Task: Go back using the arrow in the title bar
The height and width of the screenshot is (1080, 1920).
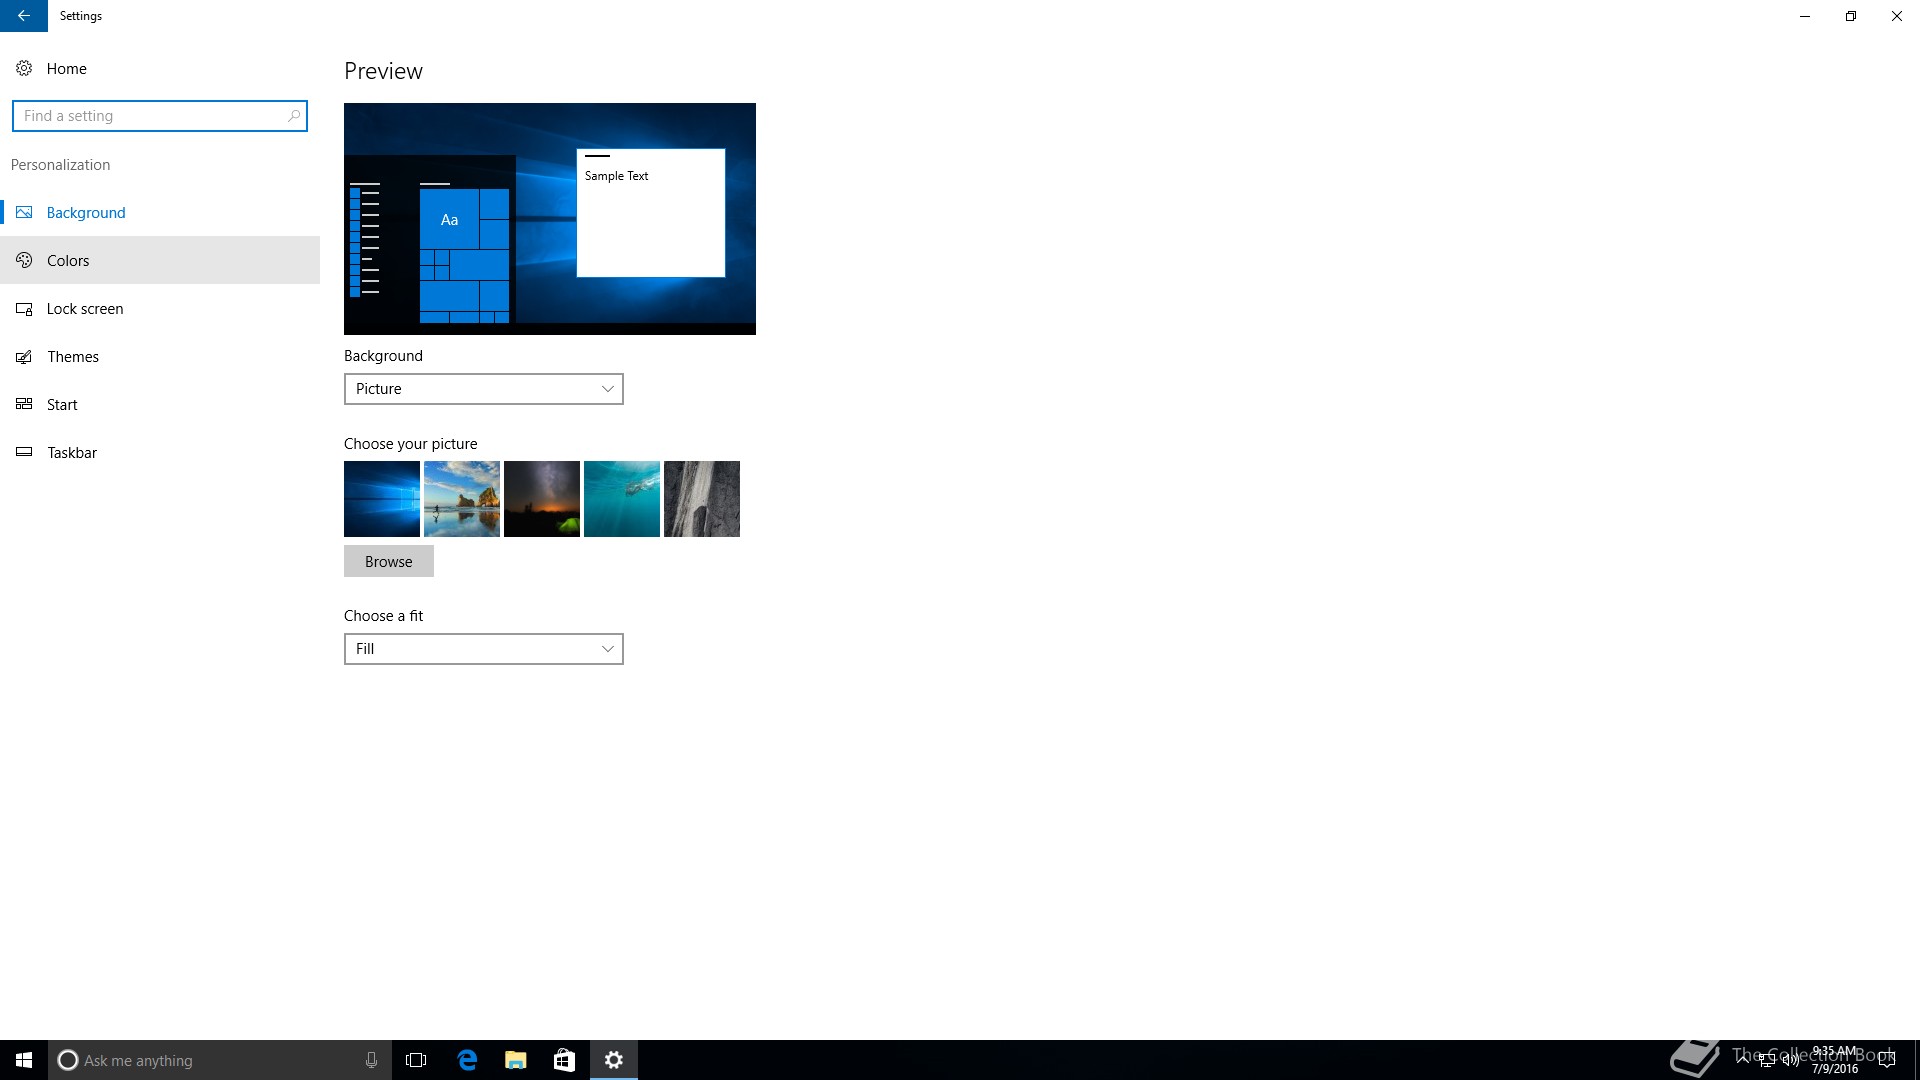Action: coord(23,16)
